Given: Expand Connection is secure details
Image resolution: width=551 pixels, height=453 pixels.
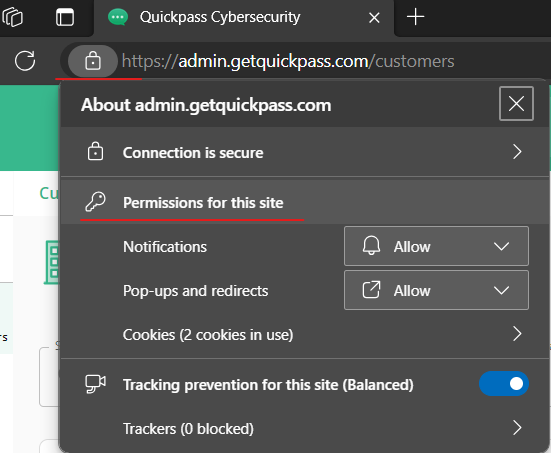Looking at the screenshot, I should (x=305, y=152).
